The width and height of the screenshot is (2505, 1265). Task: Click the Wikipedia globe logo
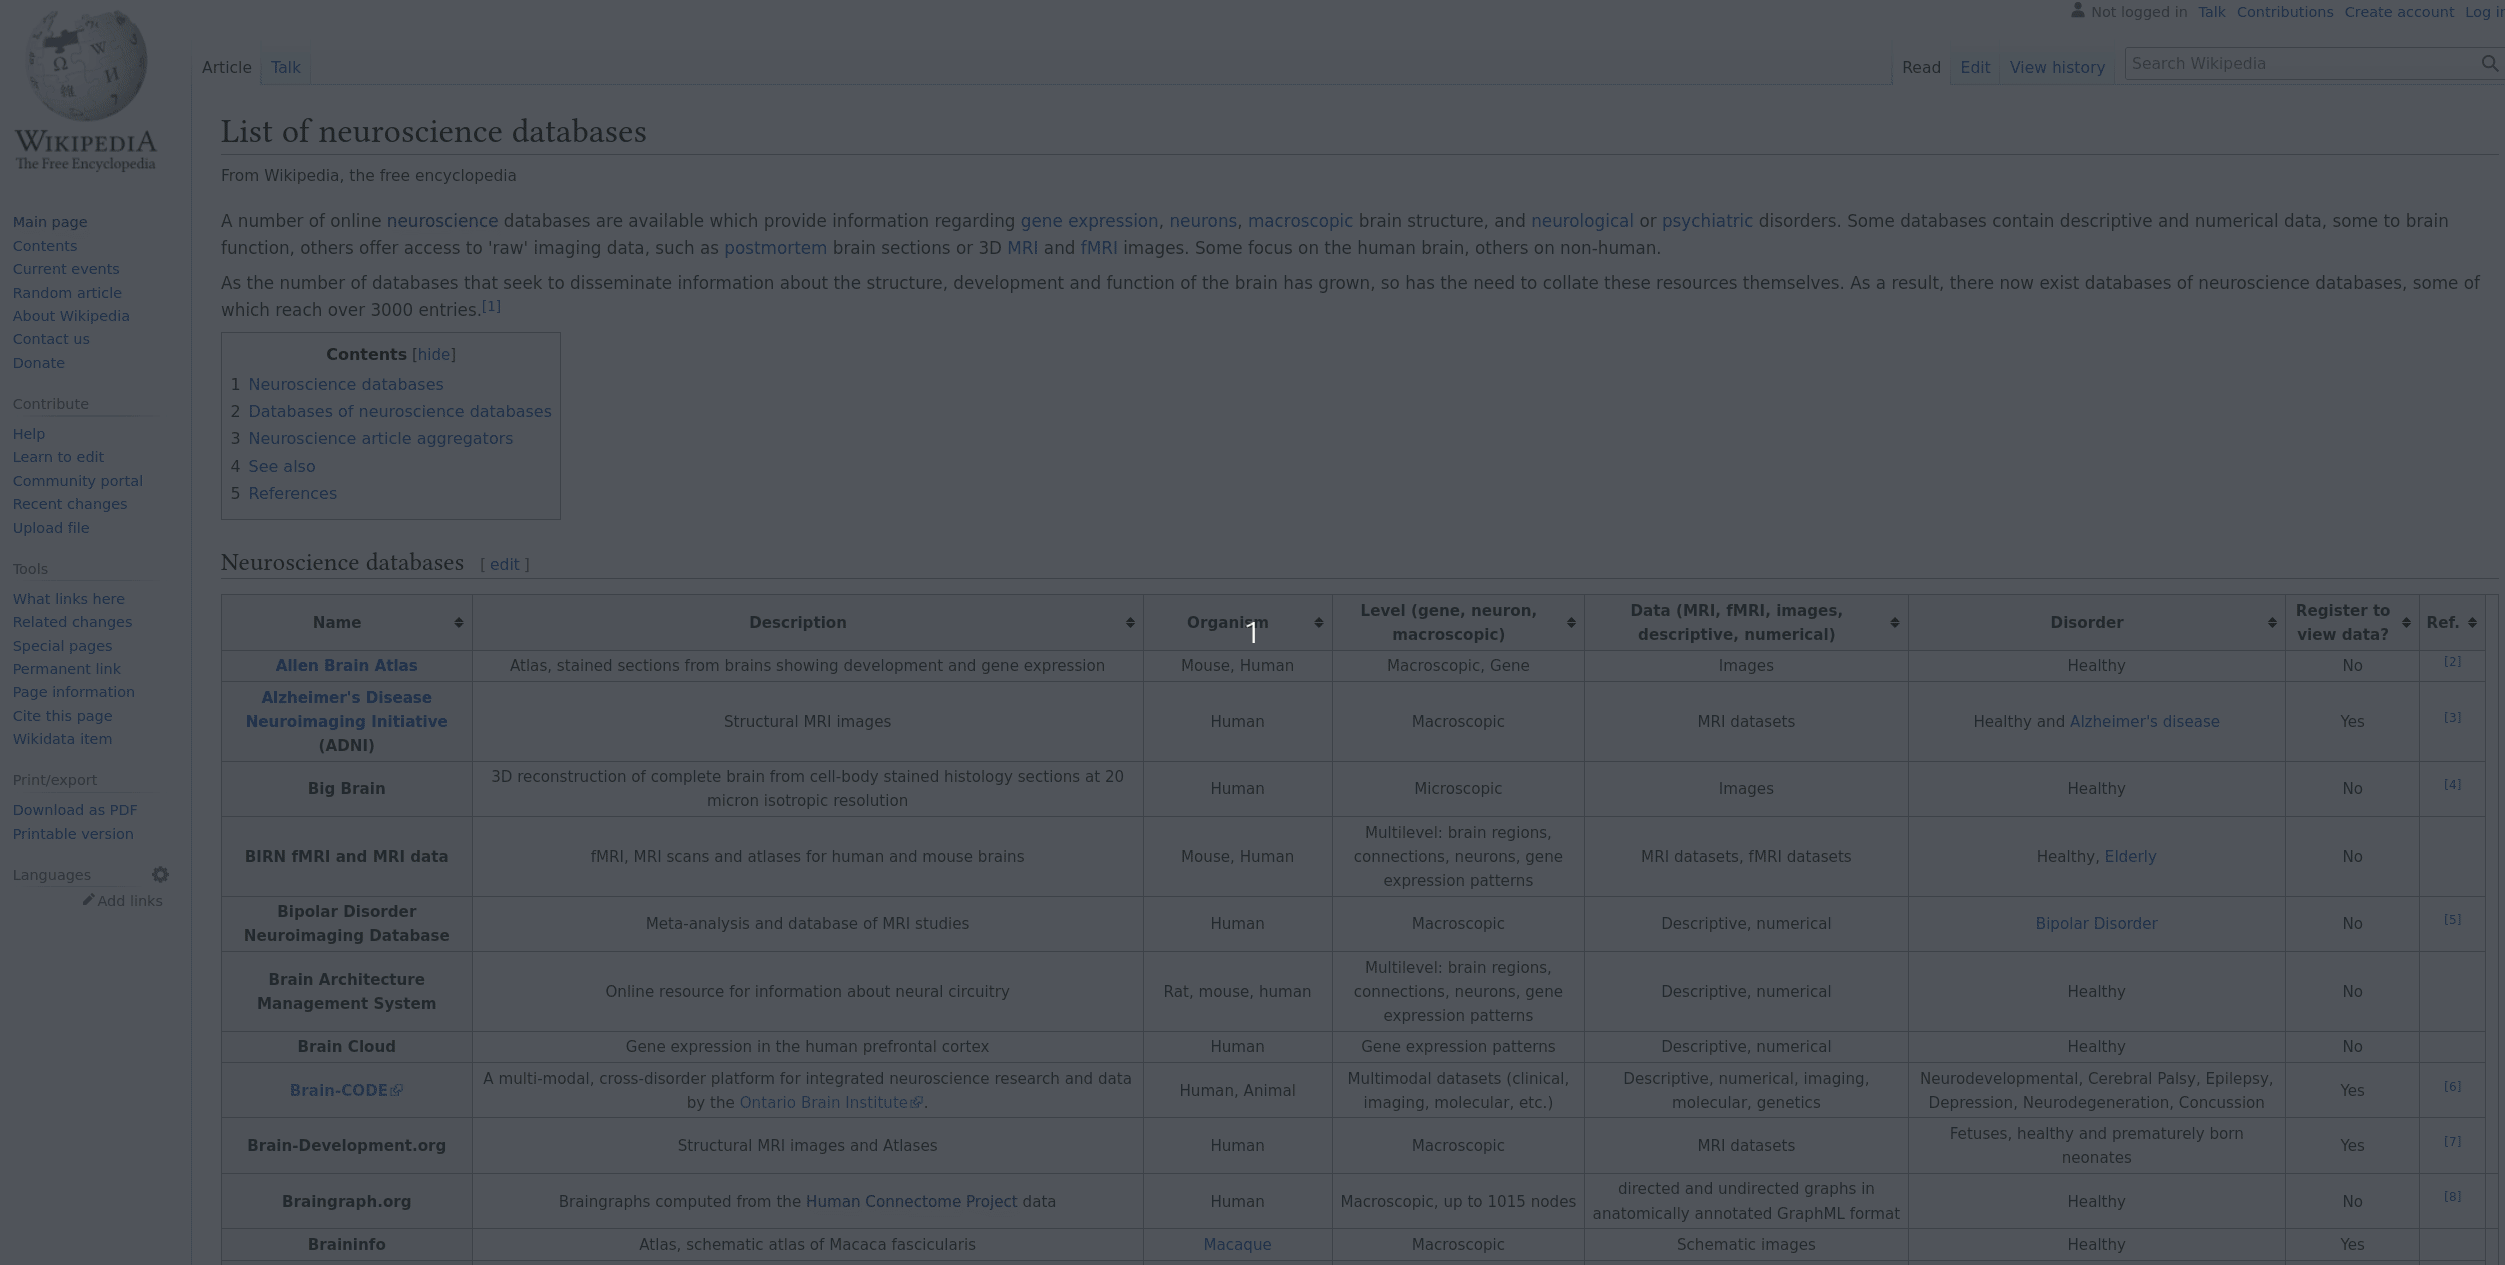click(86, 66)
